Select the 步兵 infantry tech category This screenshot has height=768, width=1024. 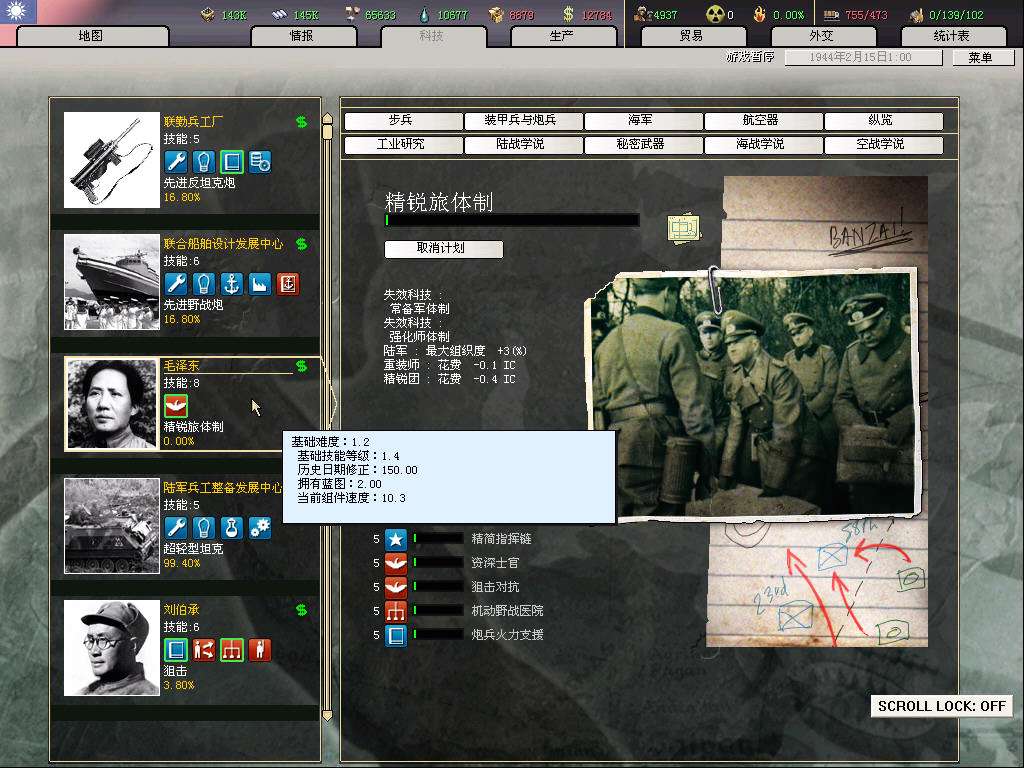(403, 120)
